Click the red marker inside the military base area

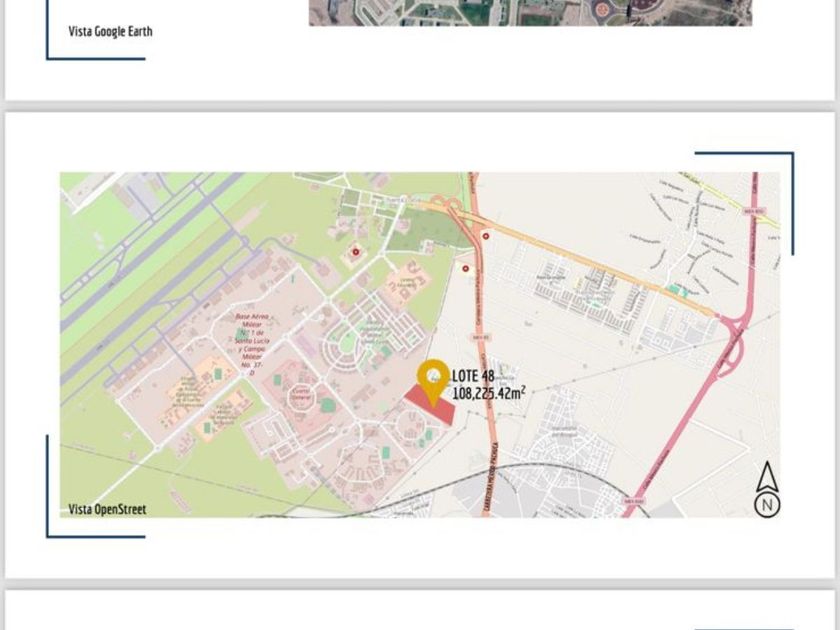tap(356, 252)
